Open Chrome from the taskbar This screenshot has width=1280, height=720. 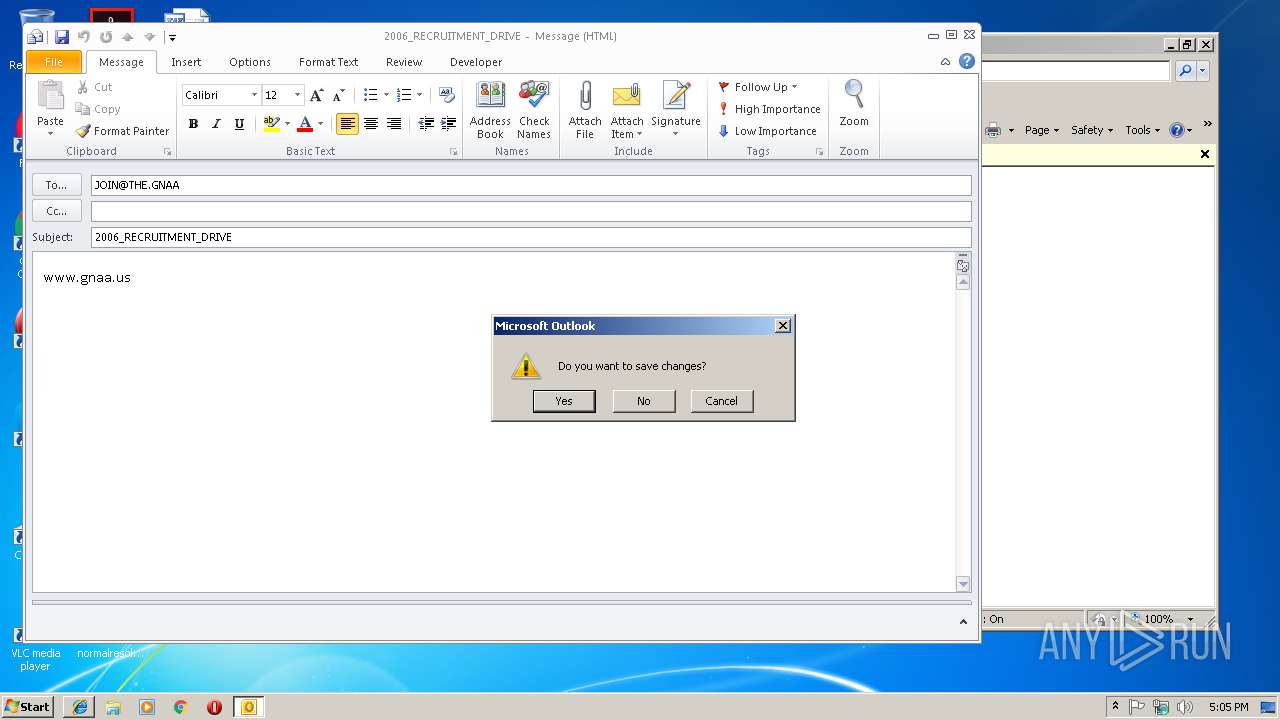(x=181, y=707)
